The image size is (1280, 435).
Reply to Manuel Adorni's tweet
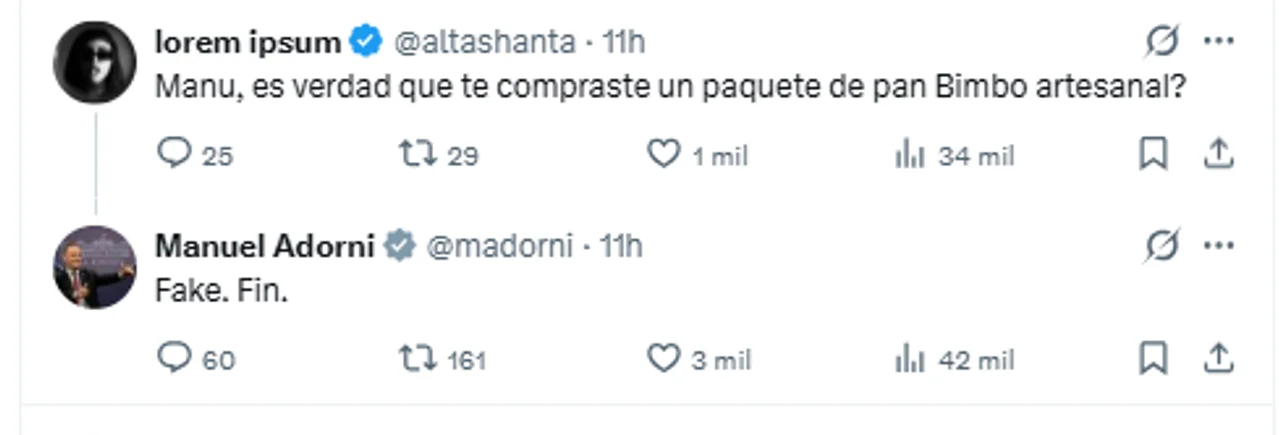pos(174,357)
